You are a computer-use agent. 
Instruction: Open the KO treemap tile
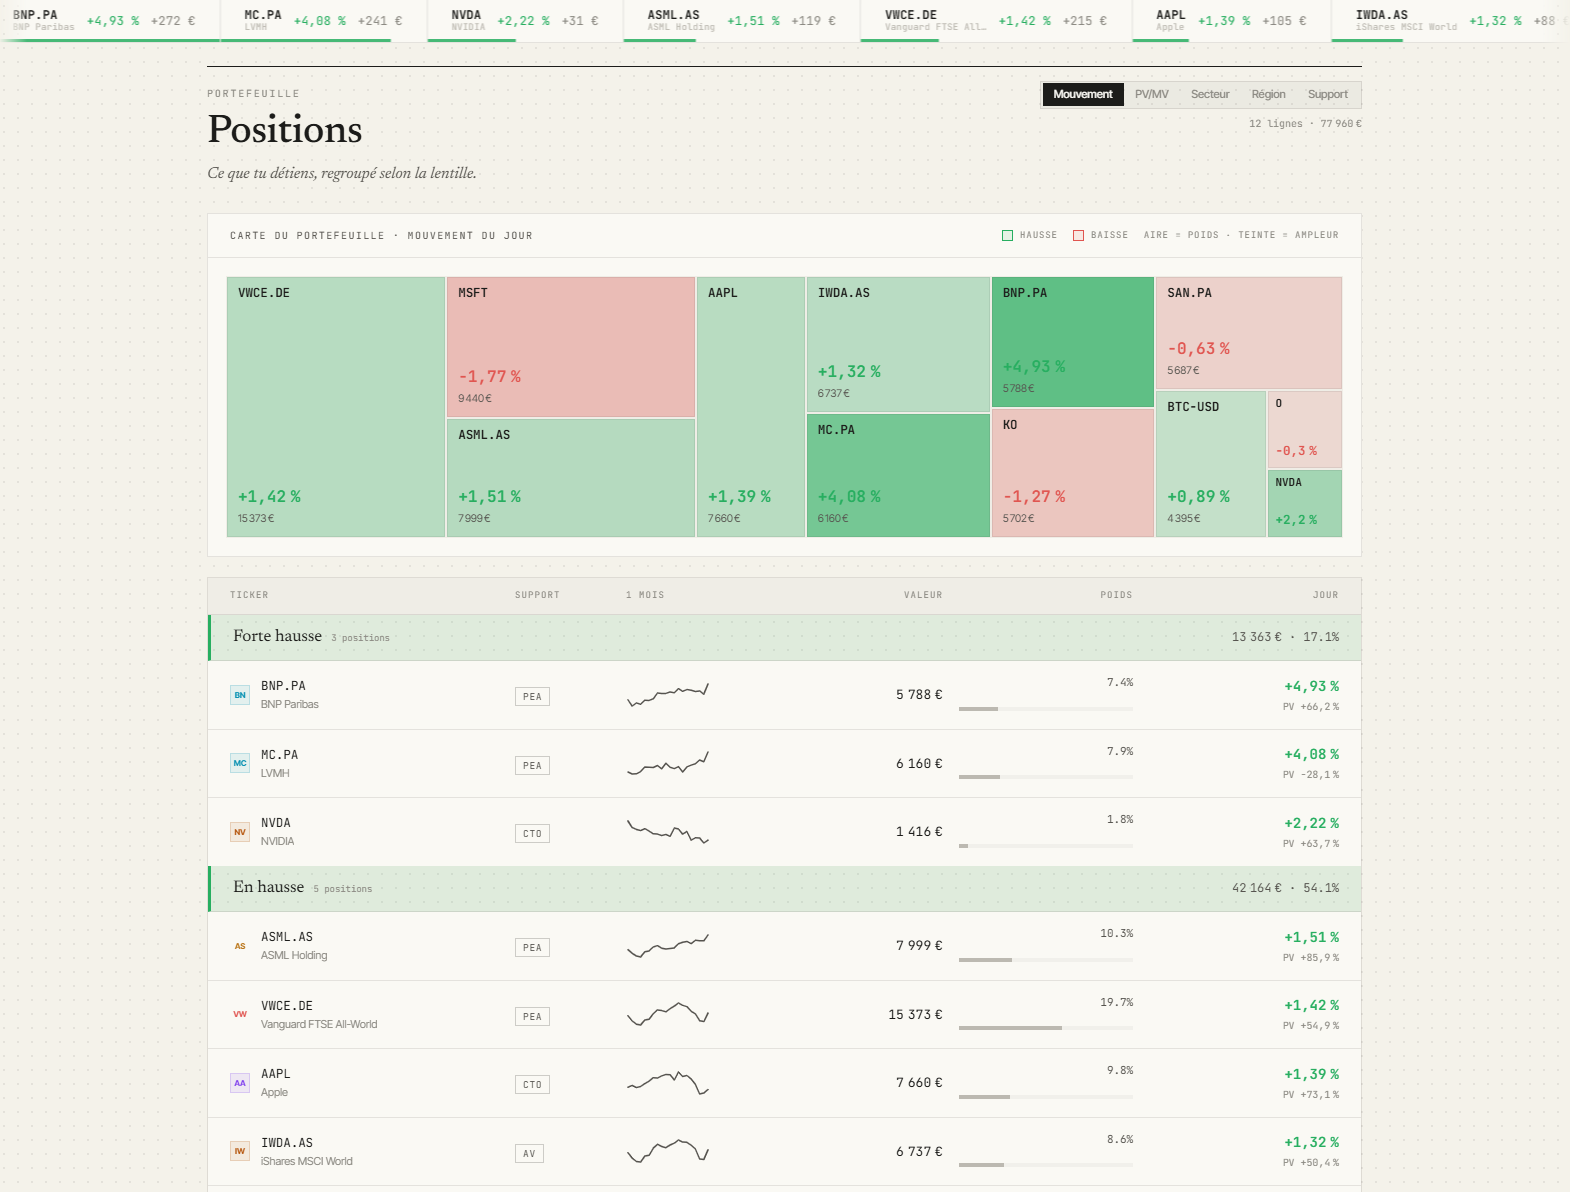pos(1073,473)
